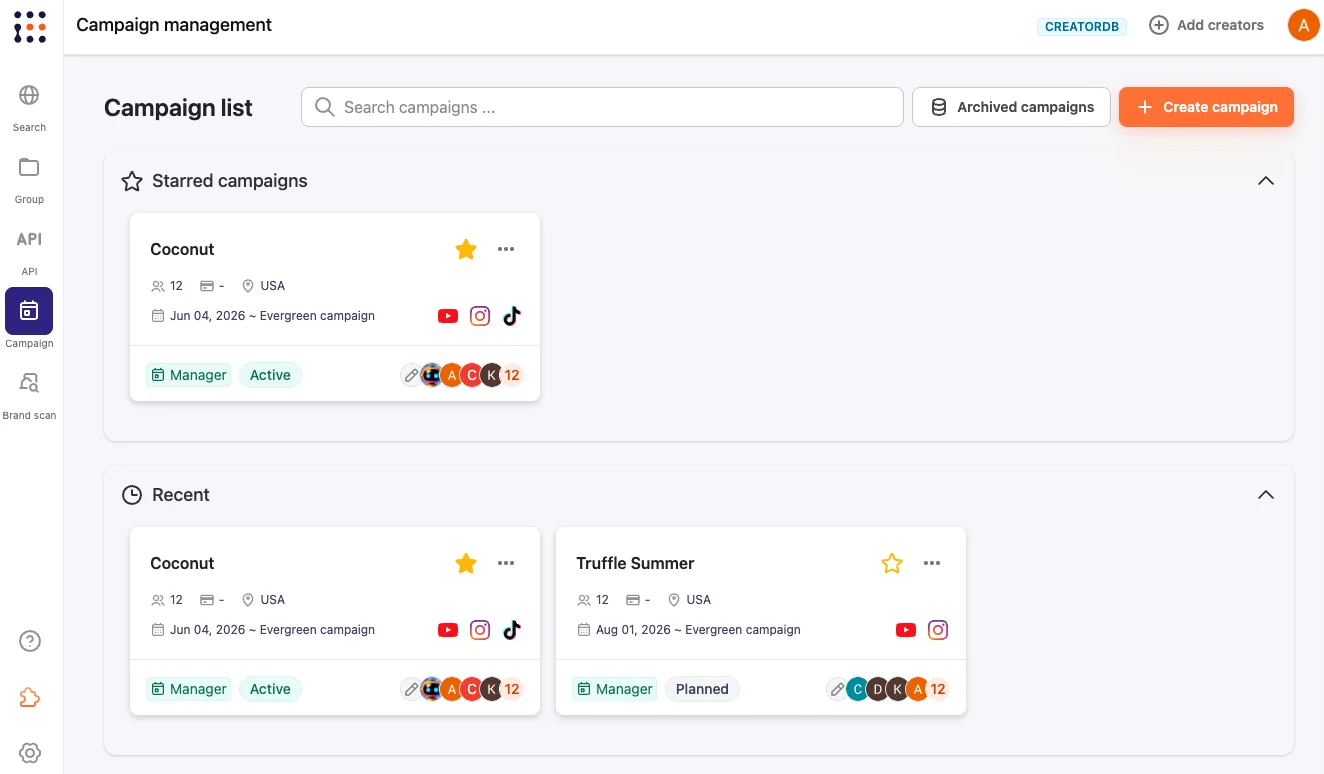Click YouTube icon on Truffle Summer card
1324x774 pixels.
[x=906, y=630]
